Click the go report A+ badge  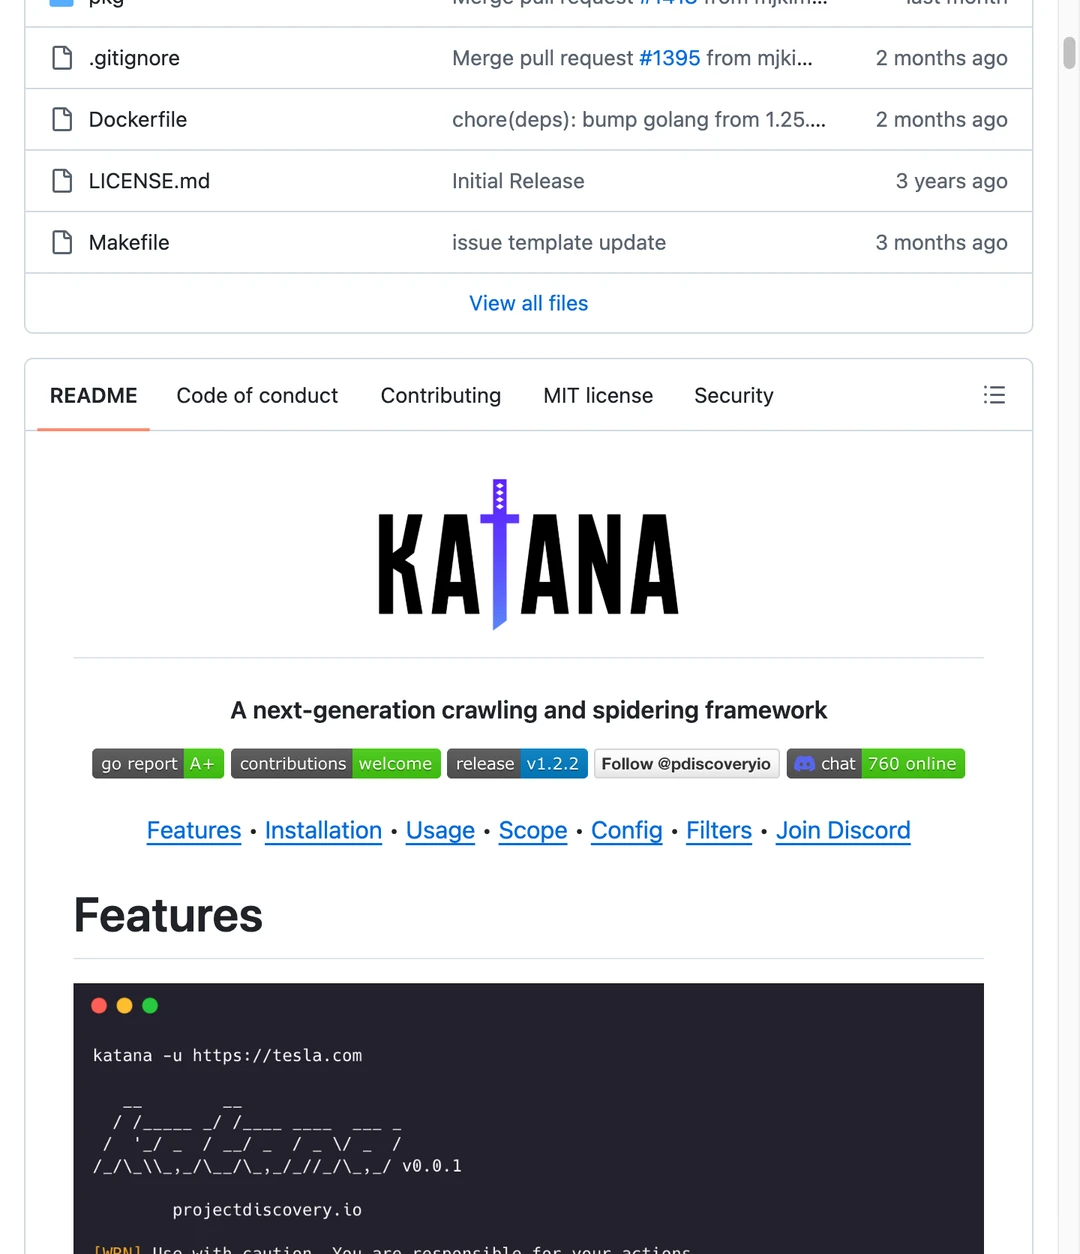(157, 764)
